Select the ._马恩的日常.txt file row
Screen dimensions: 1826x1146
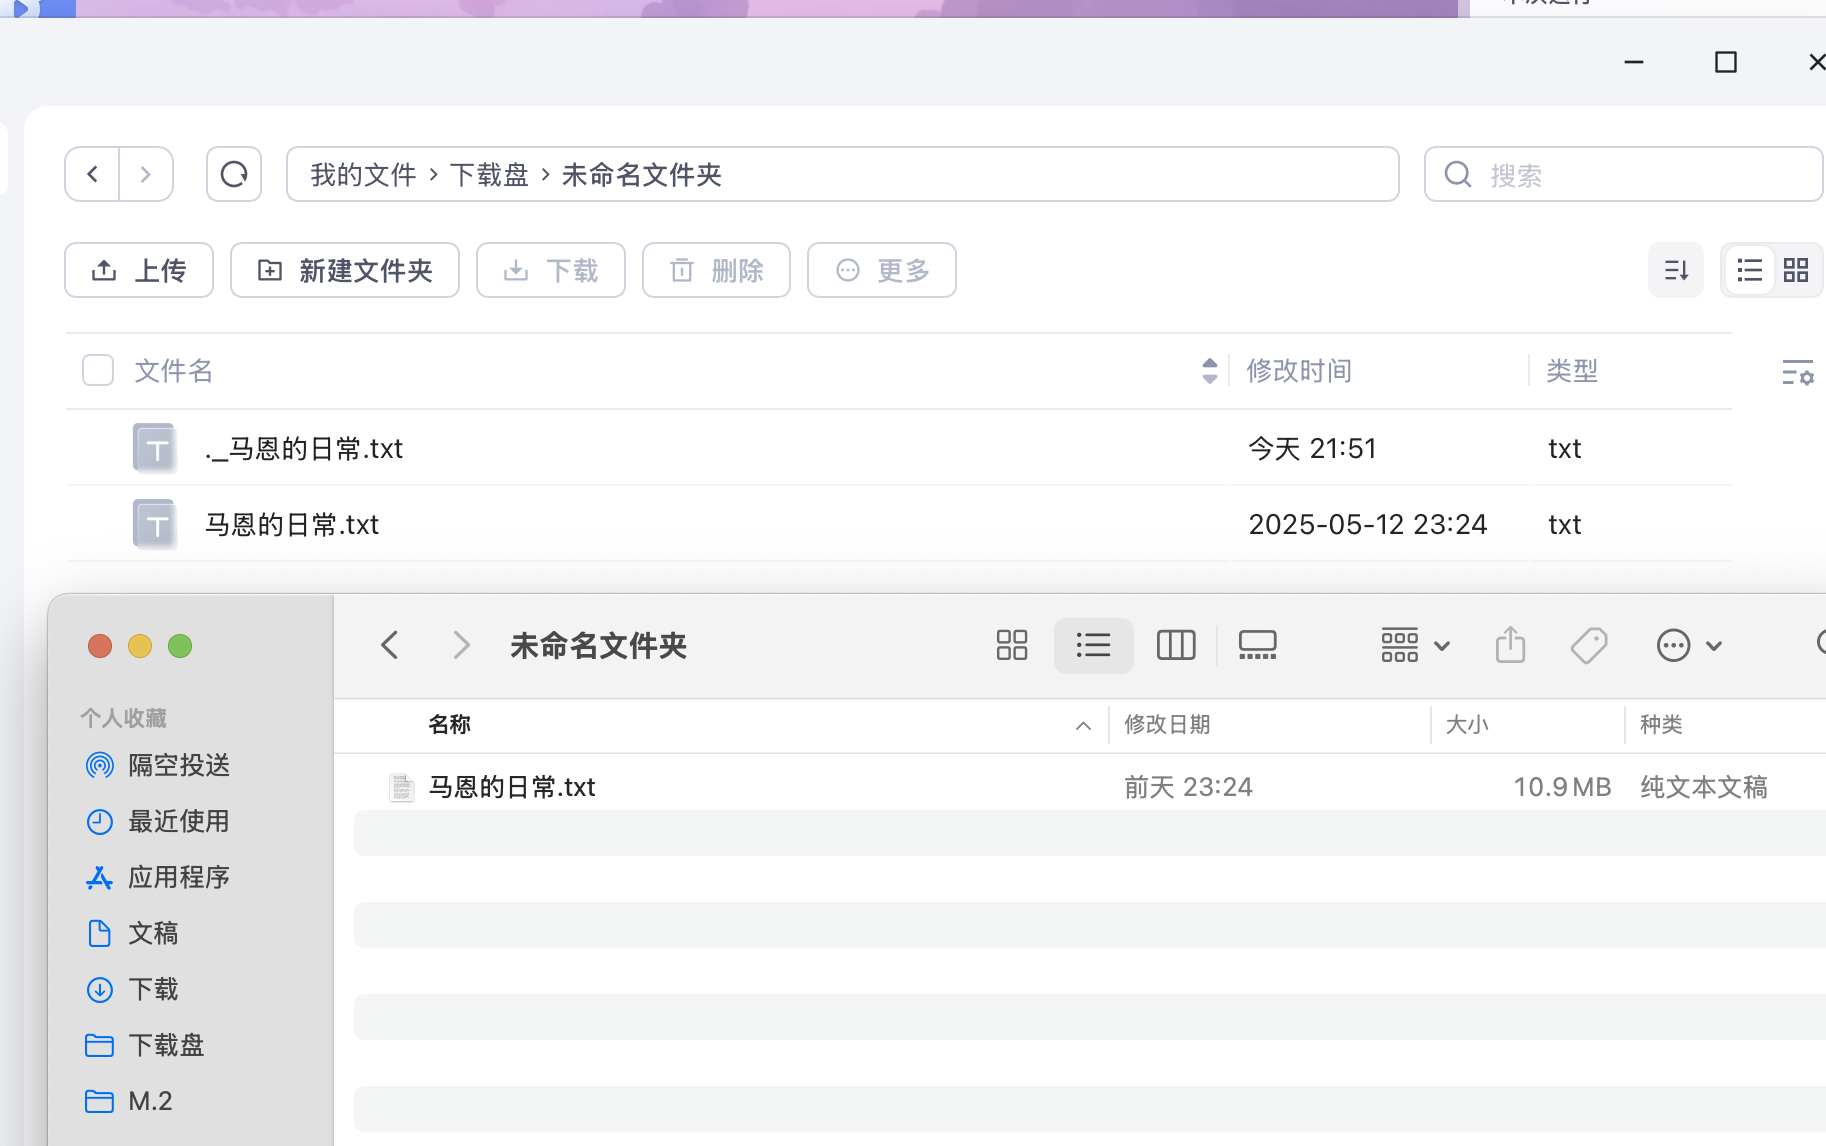click(x=899, y=448)
